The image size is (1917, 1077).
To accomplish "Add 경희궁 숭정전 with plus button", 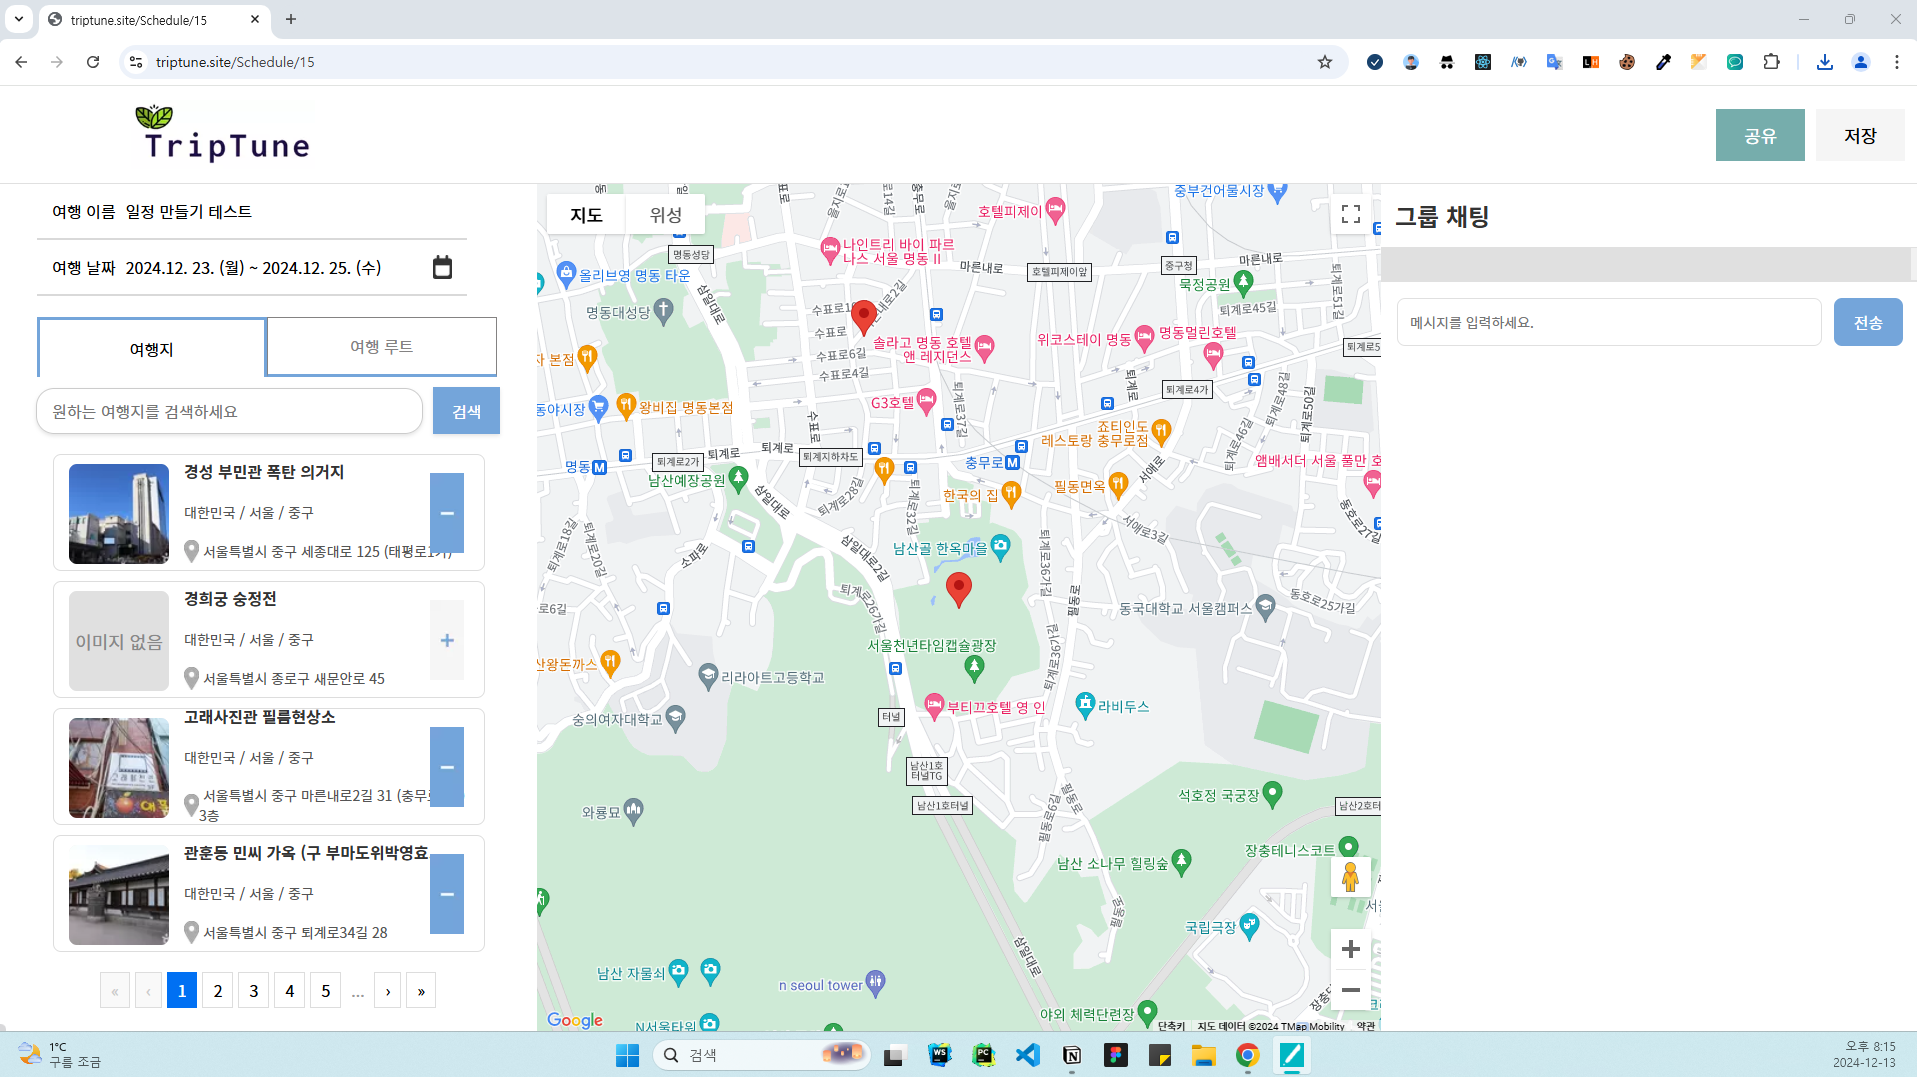I will (x=447, y=640).
